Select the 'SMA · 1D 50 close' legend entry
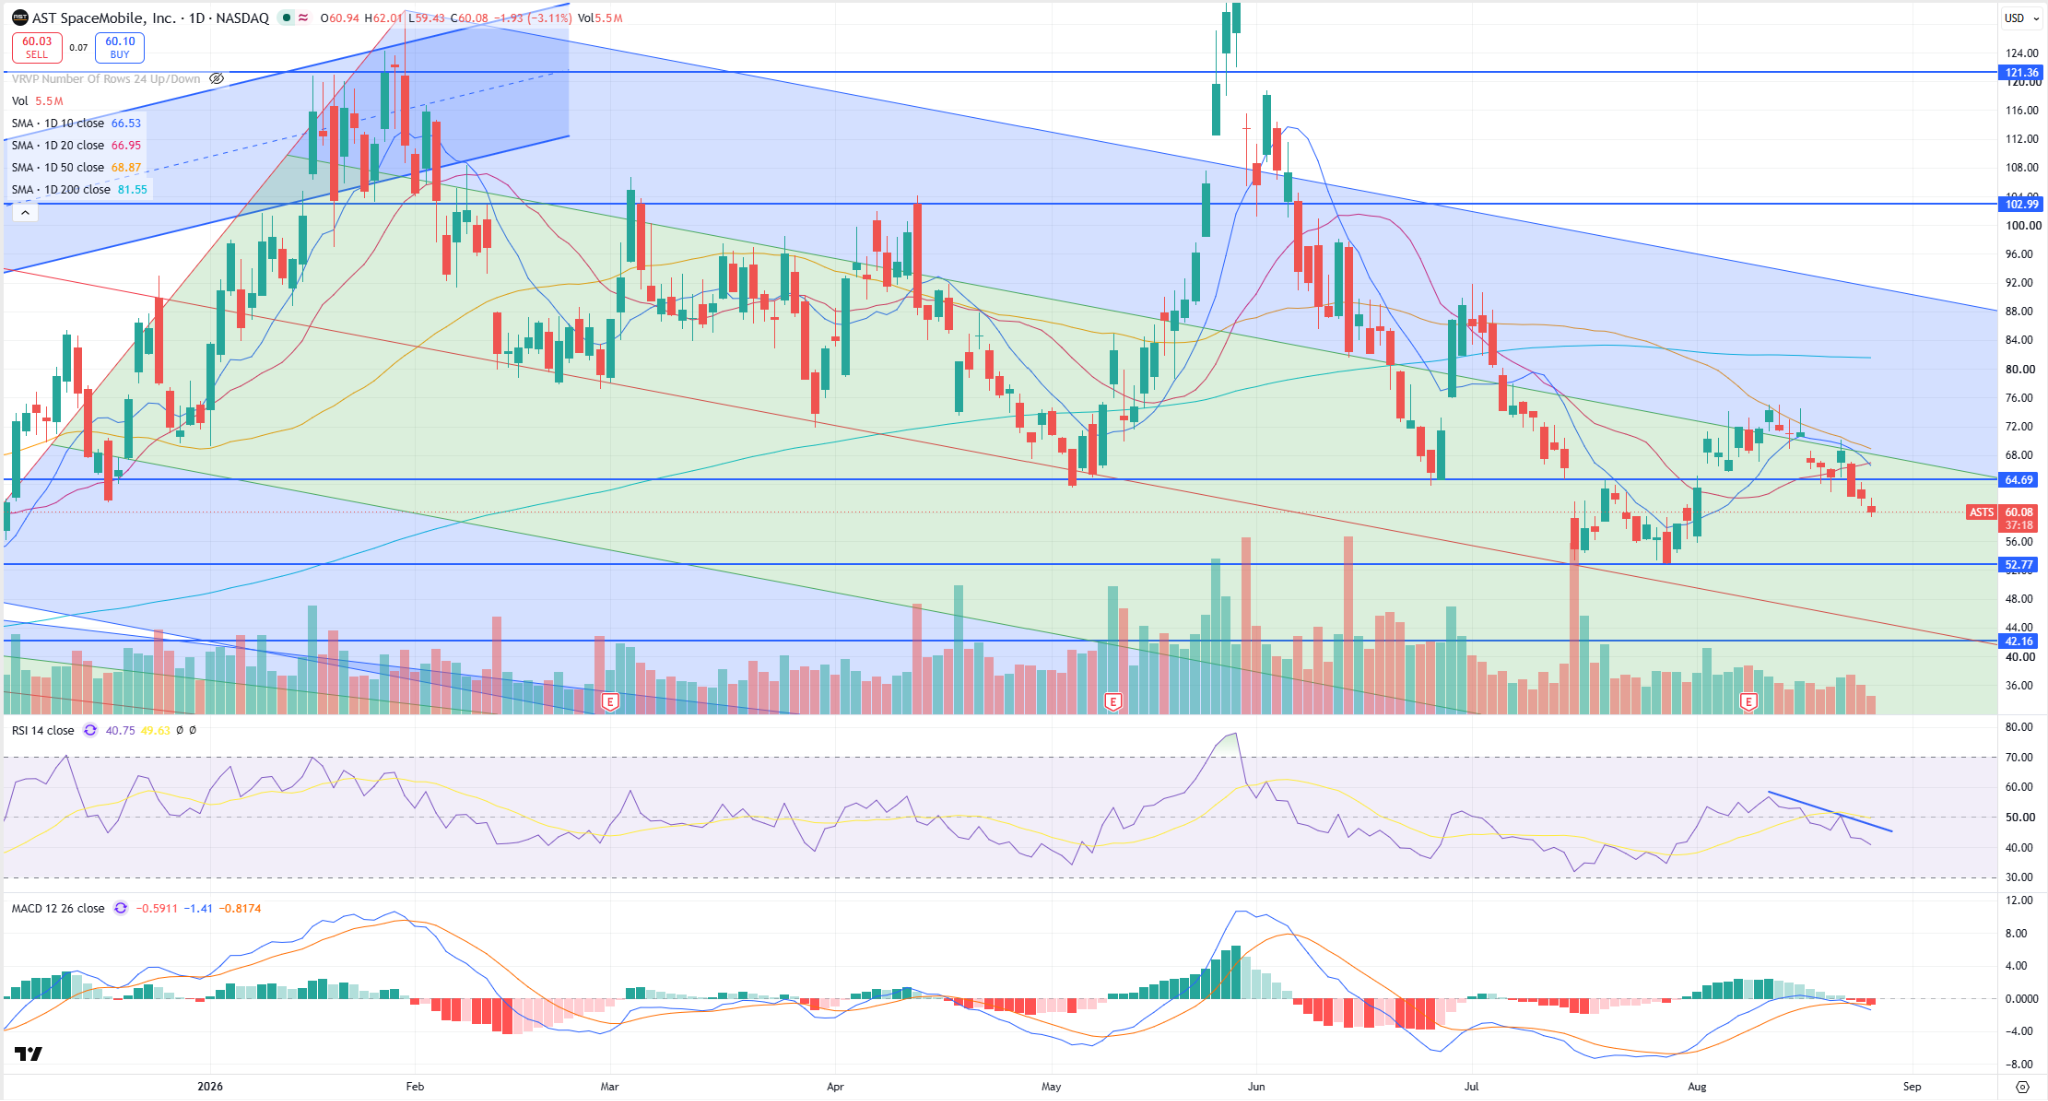The width and height of the screenshot is (2048, 1101). [58, 167]
